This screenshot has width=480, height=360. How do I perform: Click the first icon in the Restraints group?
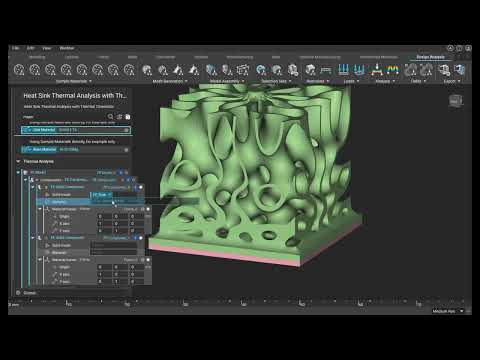[x=310, y=70]
